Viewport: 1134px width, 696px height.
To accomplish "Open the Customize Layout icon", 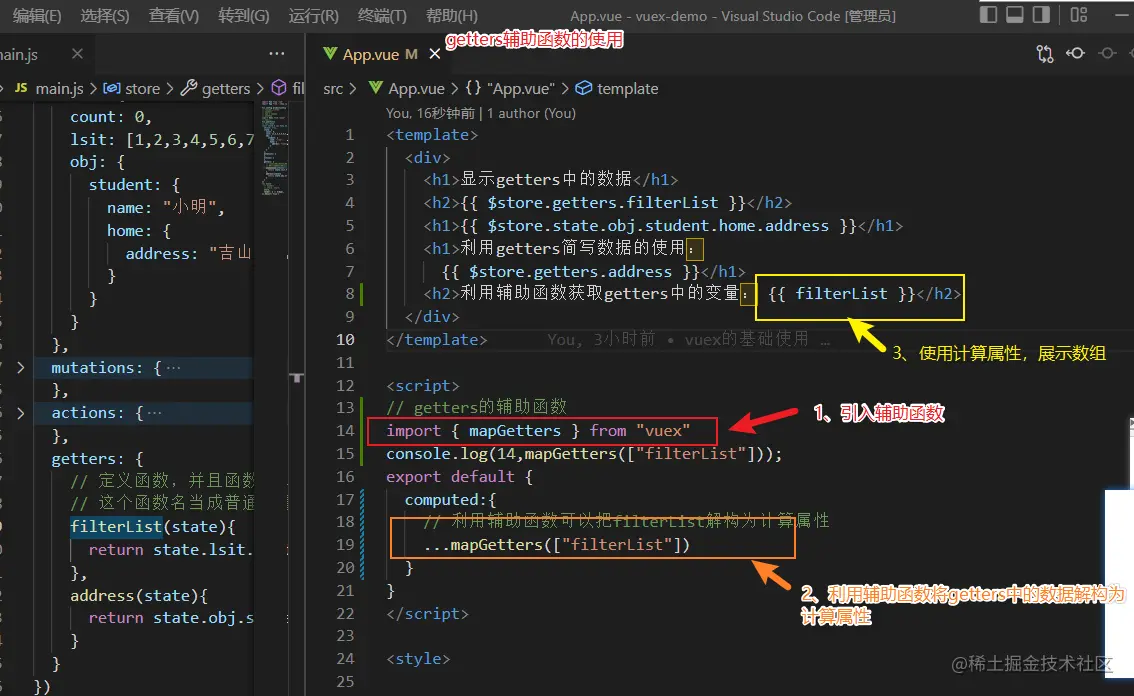I will [1079, 14].
